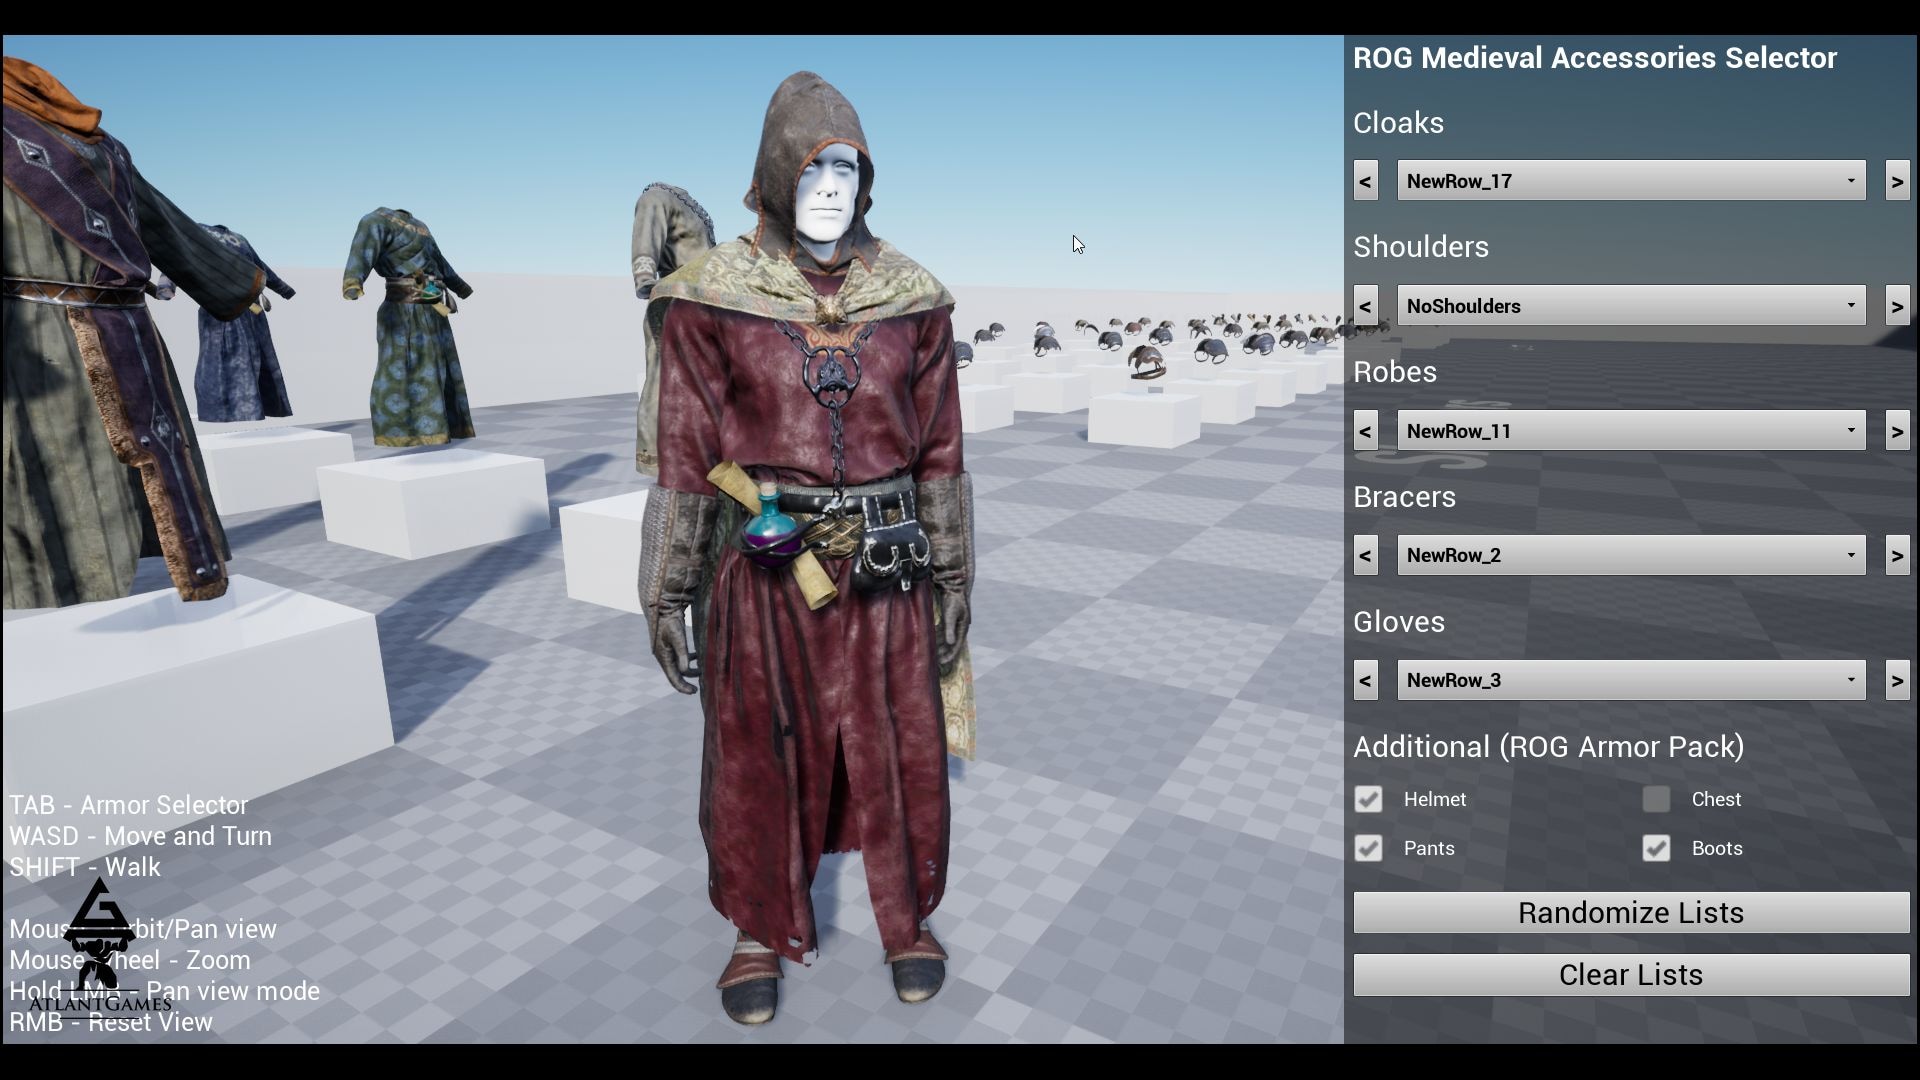Click the 'RMB - Reset View' hint
This screenshot has height=1080, width=1920.
click(x=111, y=1022)
